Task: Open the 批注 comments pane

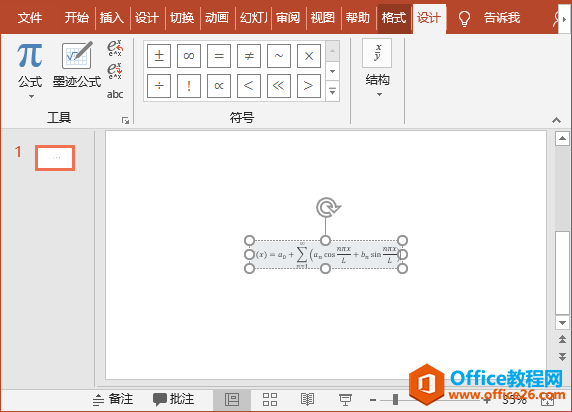Action: point(174,399)
